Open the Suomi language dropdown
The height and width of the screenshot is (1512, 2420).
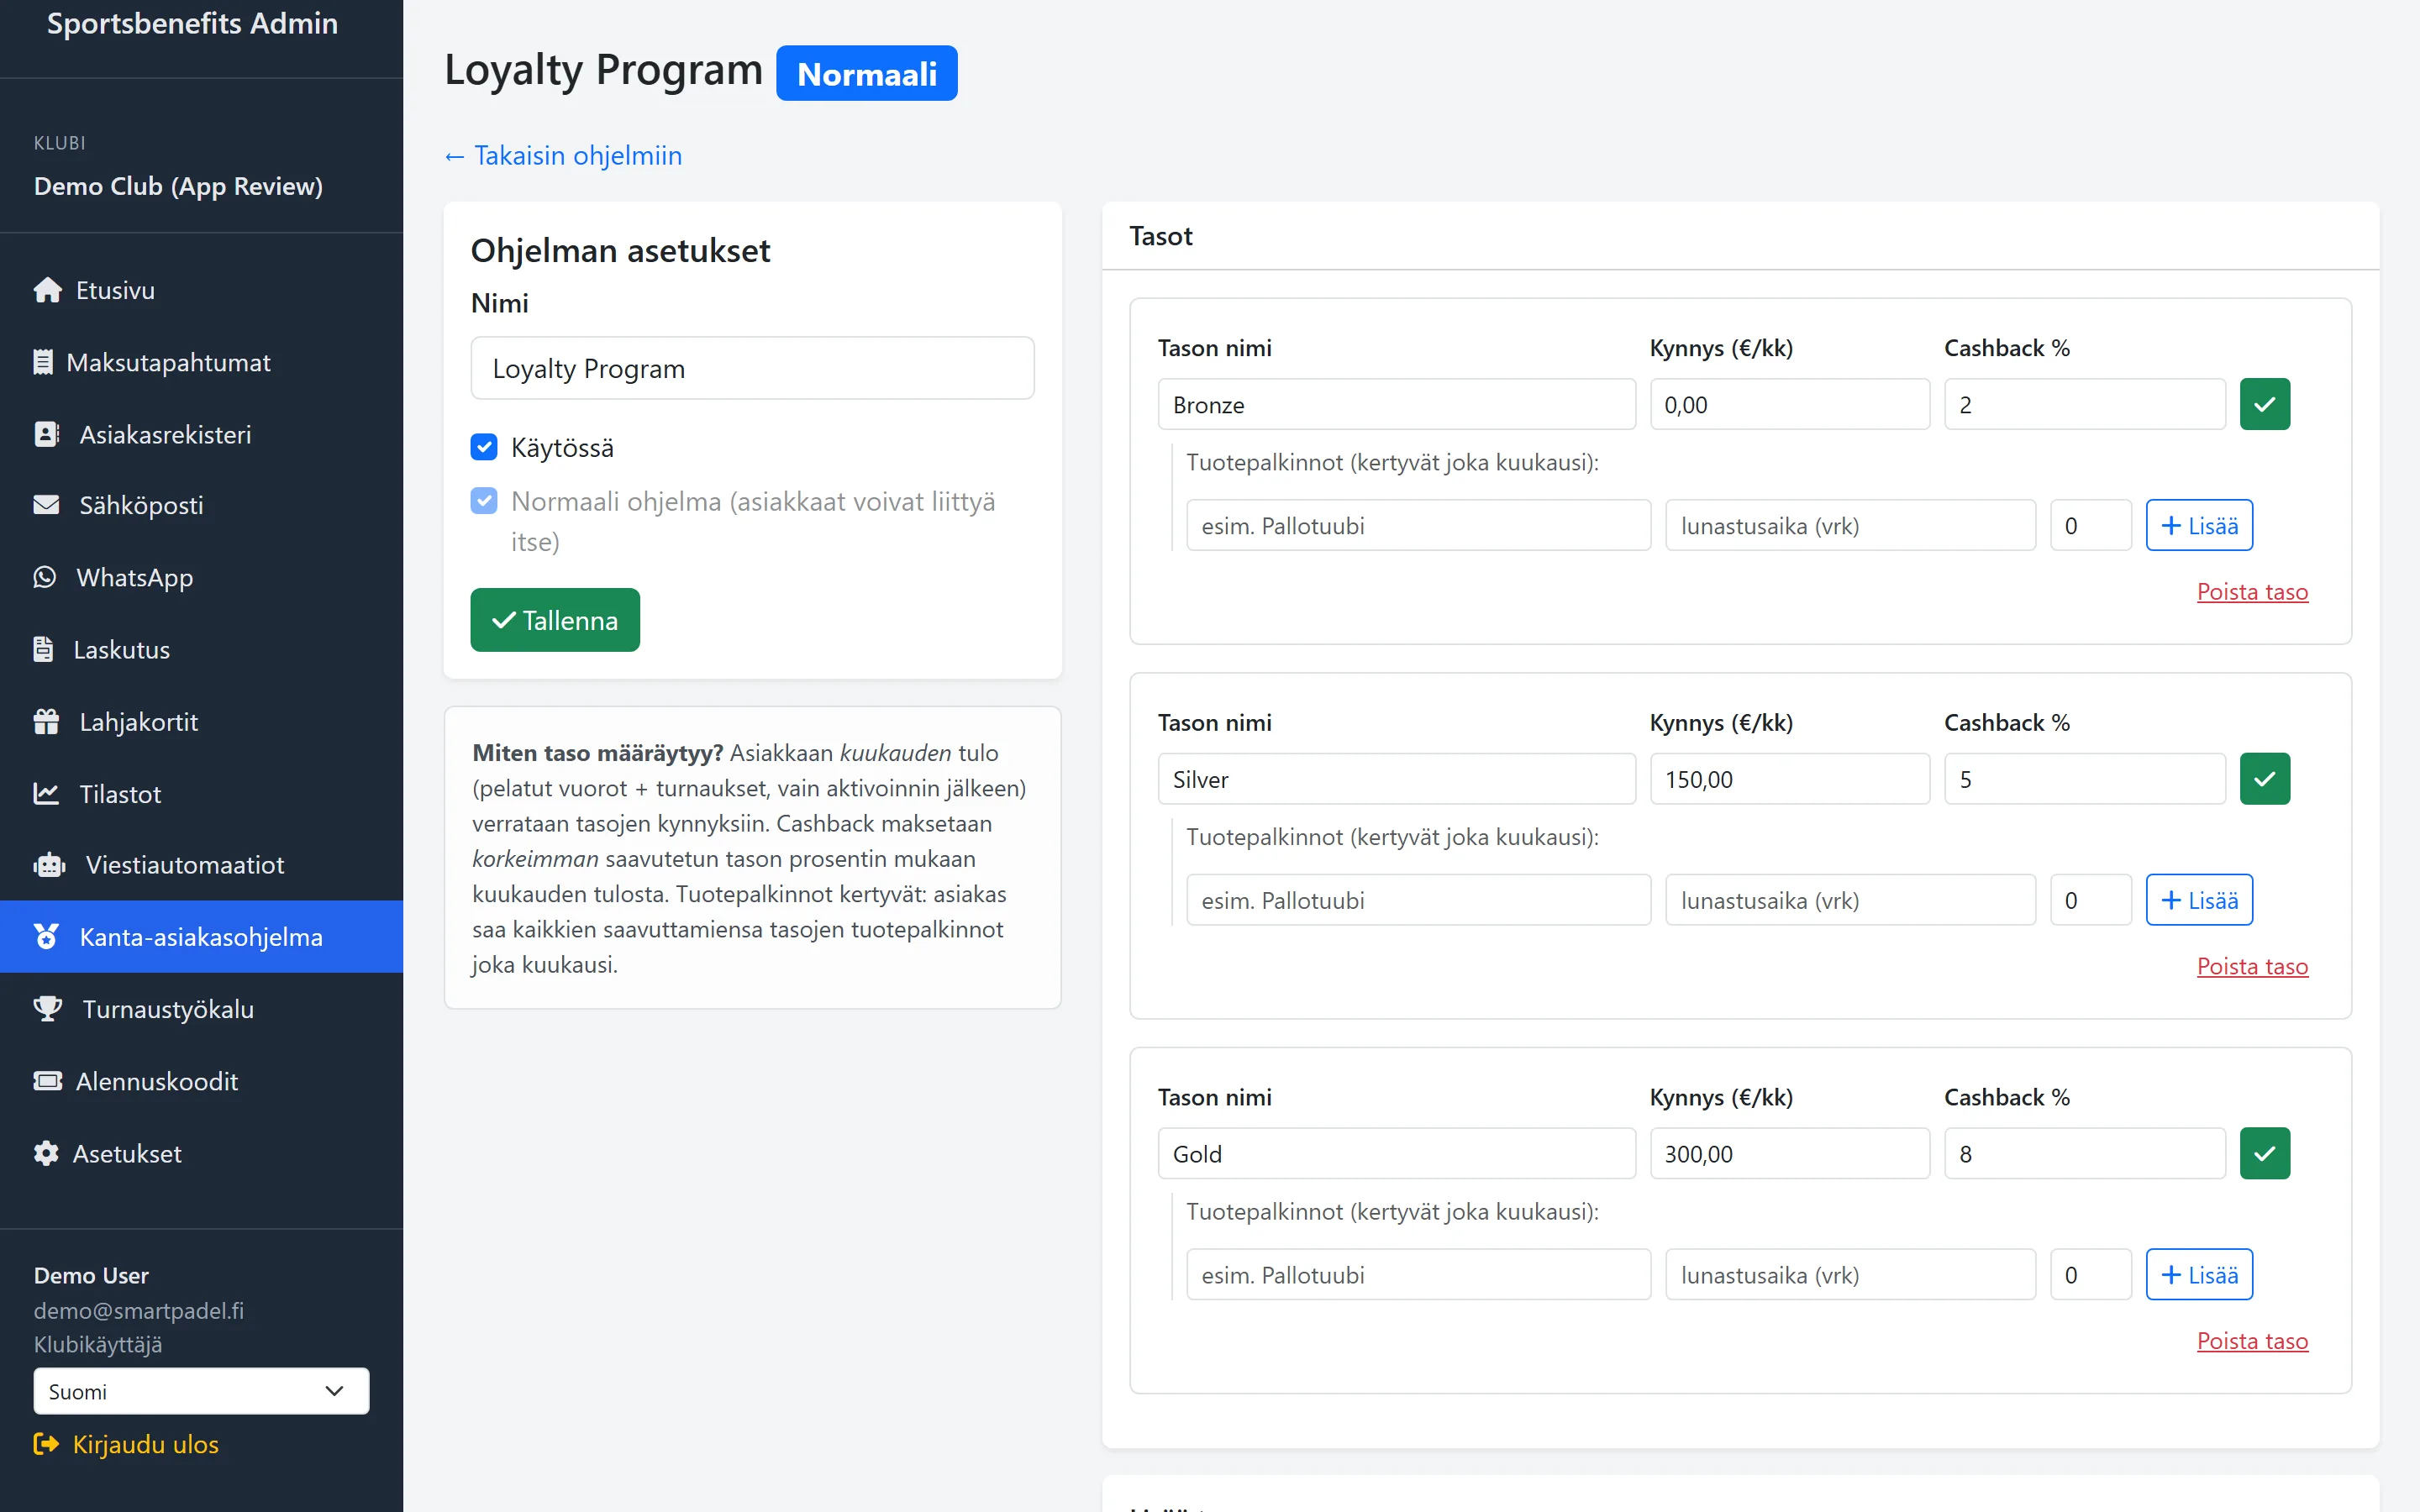(x=201, y=1391)
